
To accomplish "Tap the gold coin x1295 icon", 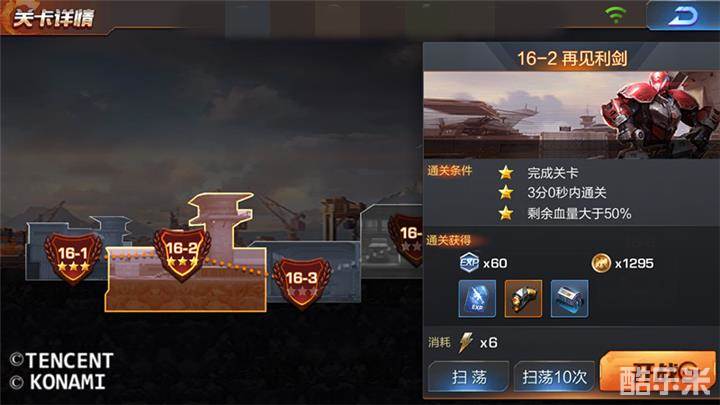I will (x=601, y=263).
